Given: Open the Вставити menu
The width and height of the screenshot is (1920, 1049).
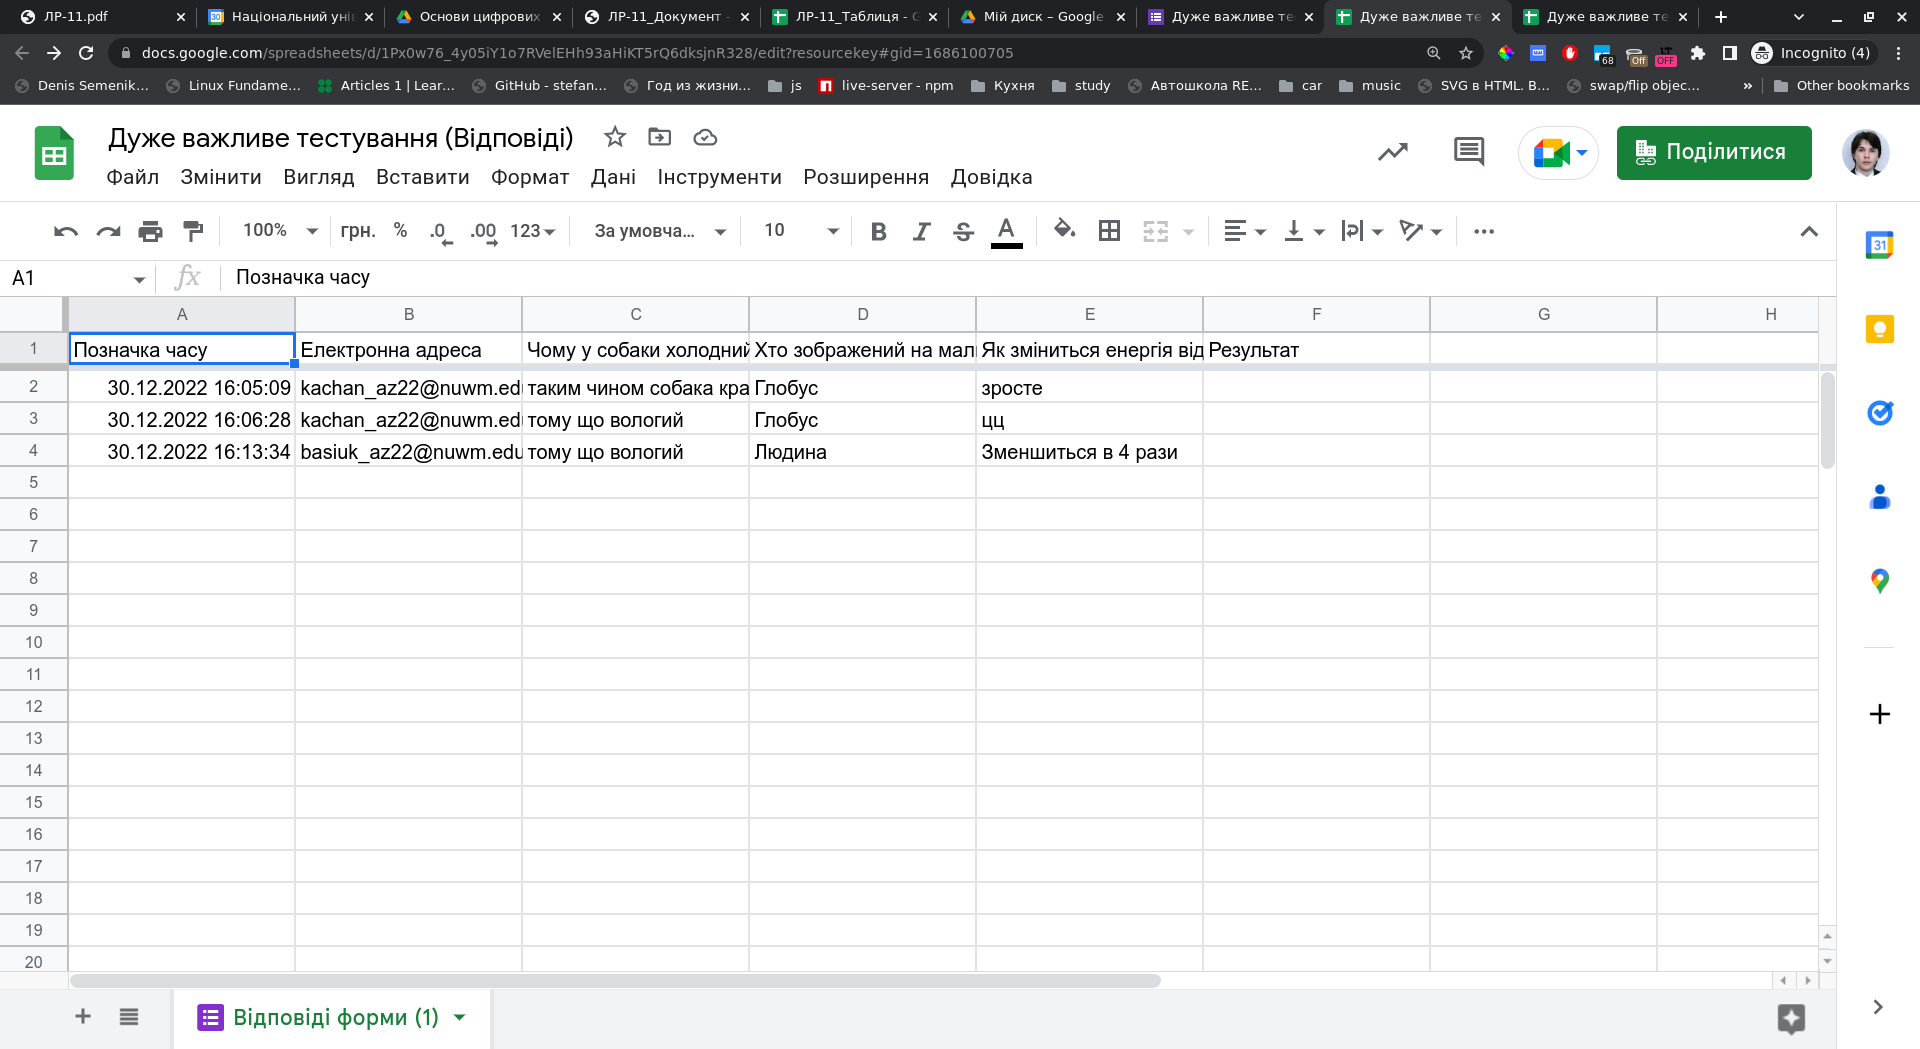Looking at the screenshot, I should [x=422, y=177].
